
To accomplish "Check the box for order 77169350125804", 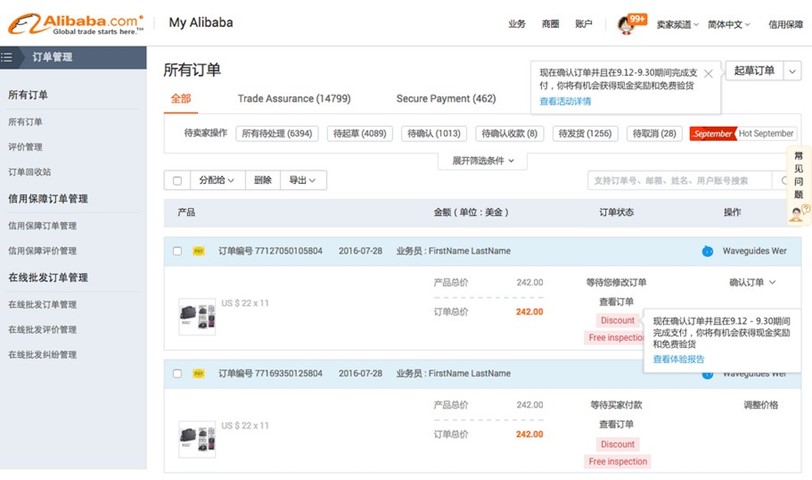I will [177, 373].
